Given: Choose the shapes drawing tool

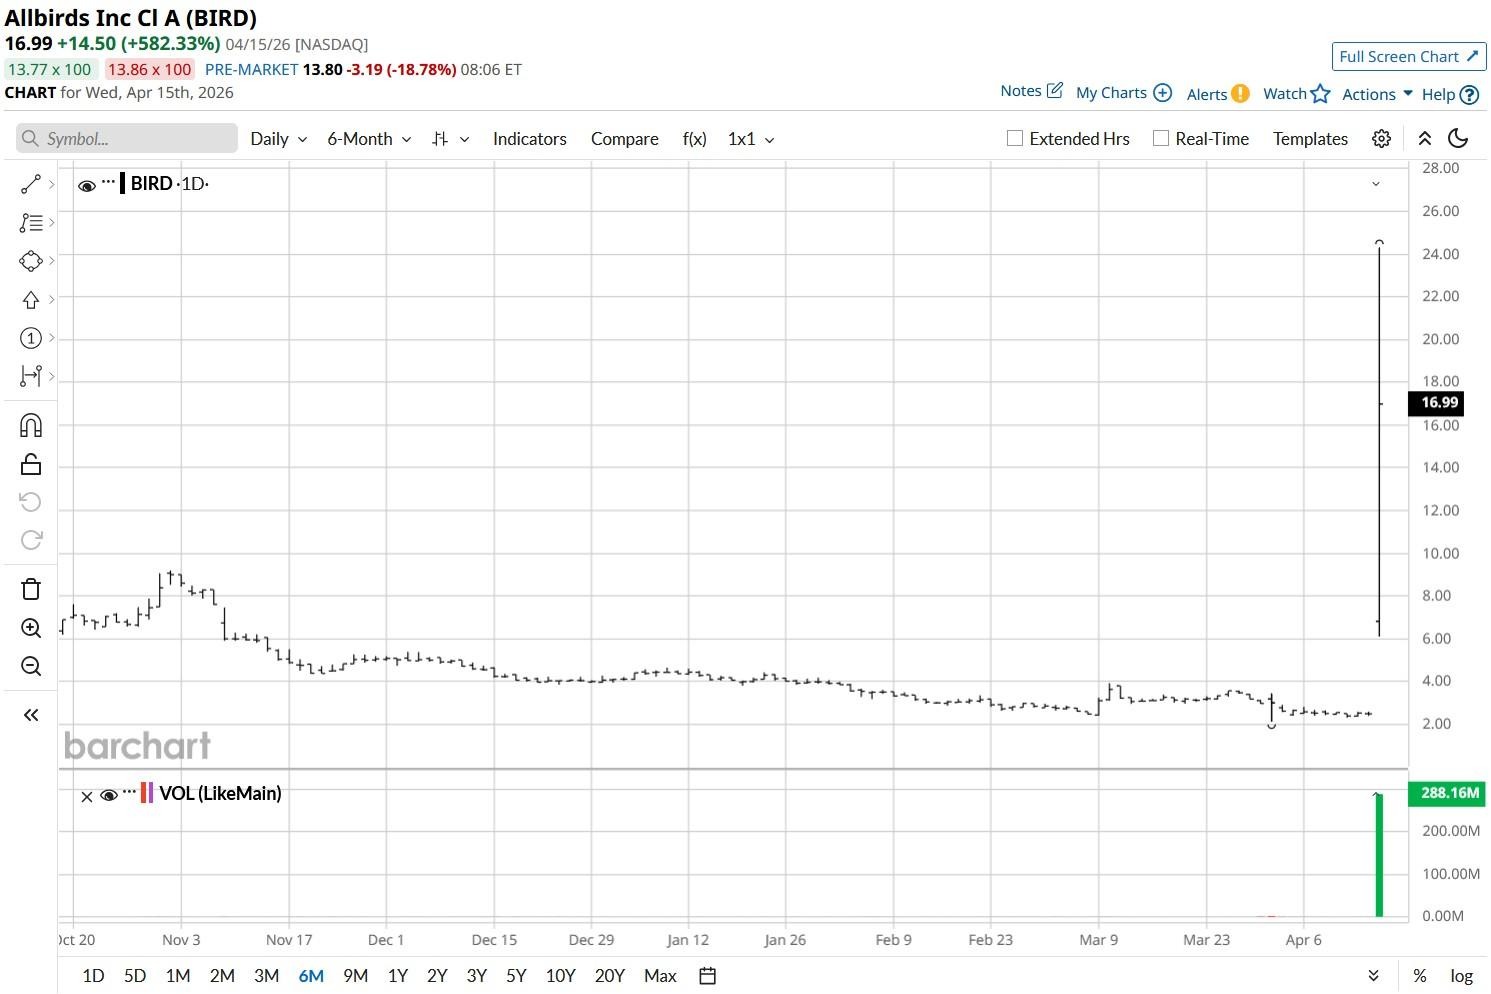Looking at the screenshot, I should [31, 261].
